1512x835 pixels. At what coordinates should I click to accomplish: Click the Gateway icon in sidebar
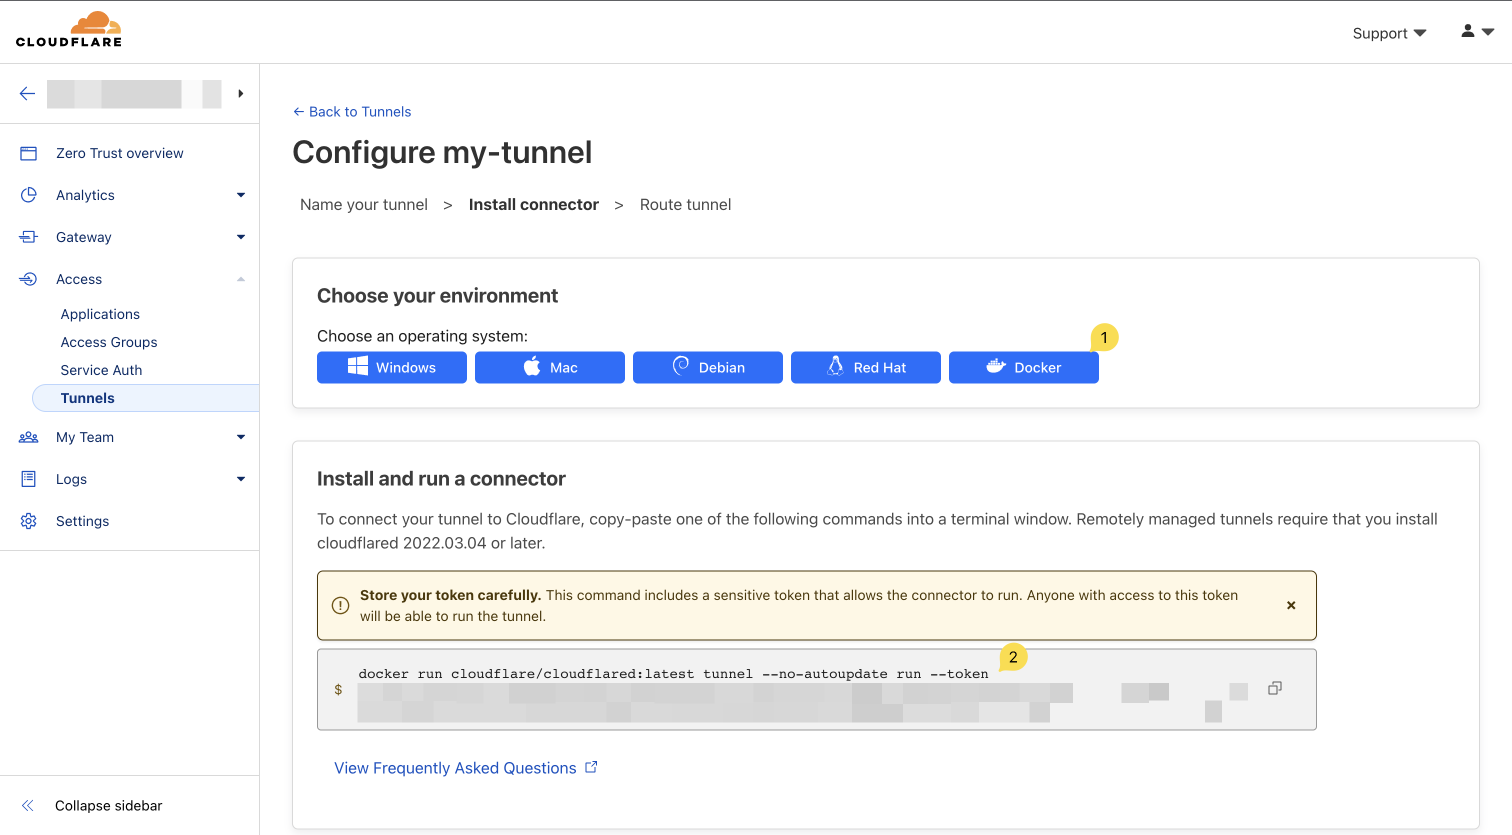(28, 237)
